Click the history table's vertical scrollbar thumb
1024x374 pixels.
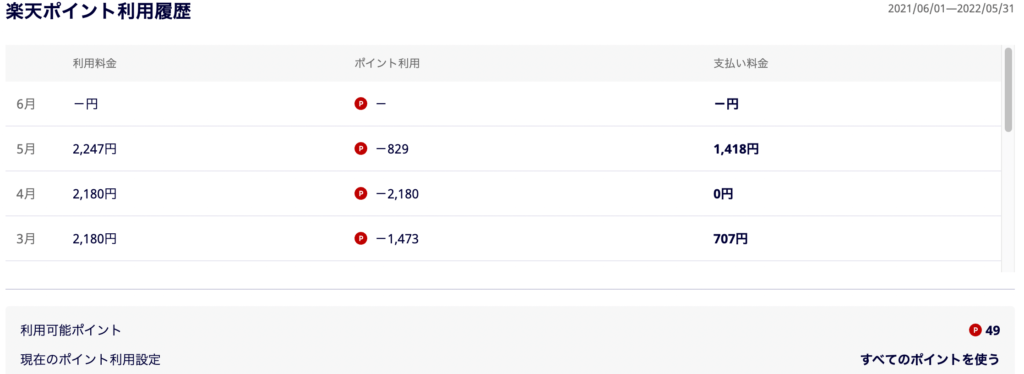1008,89
